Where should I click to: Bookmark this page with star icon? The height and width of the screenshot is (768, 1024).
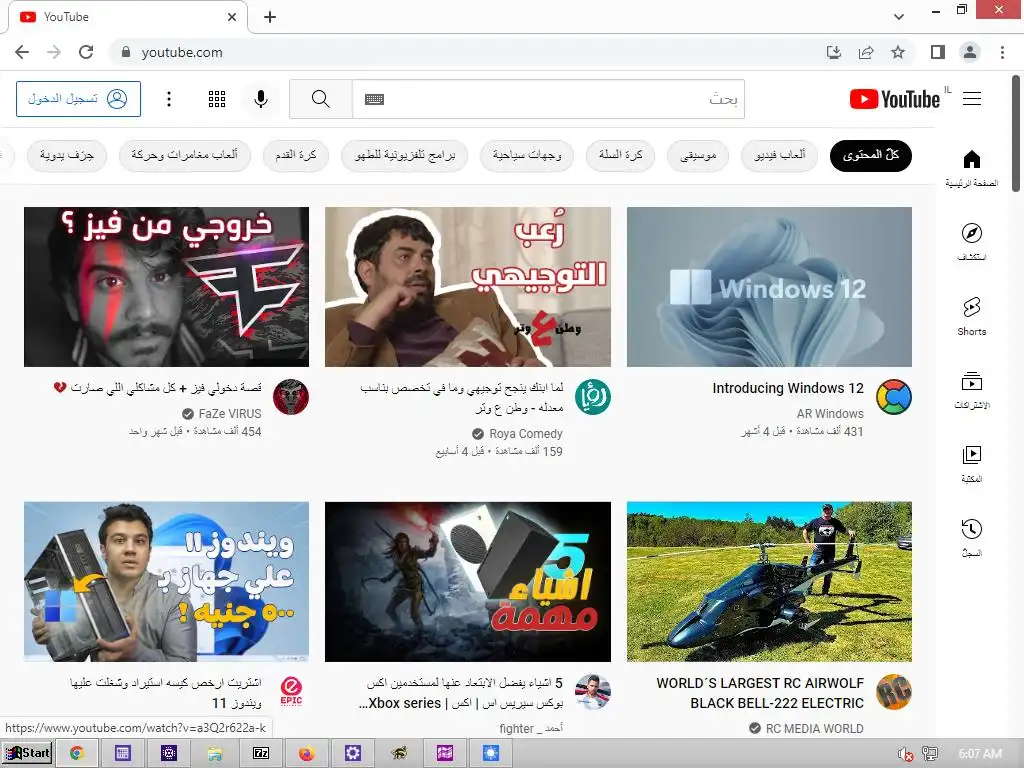pos(898,52)
